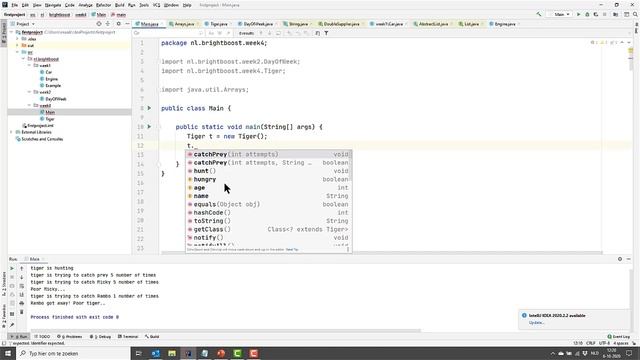Click expand-all icon in Project panel header
640x360 pixels.
108,24
